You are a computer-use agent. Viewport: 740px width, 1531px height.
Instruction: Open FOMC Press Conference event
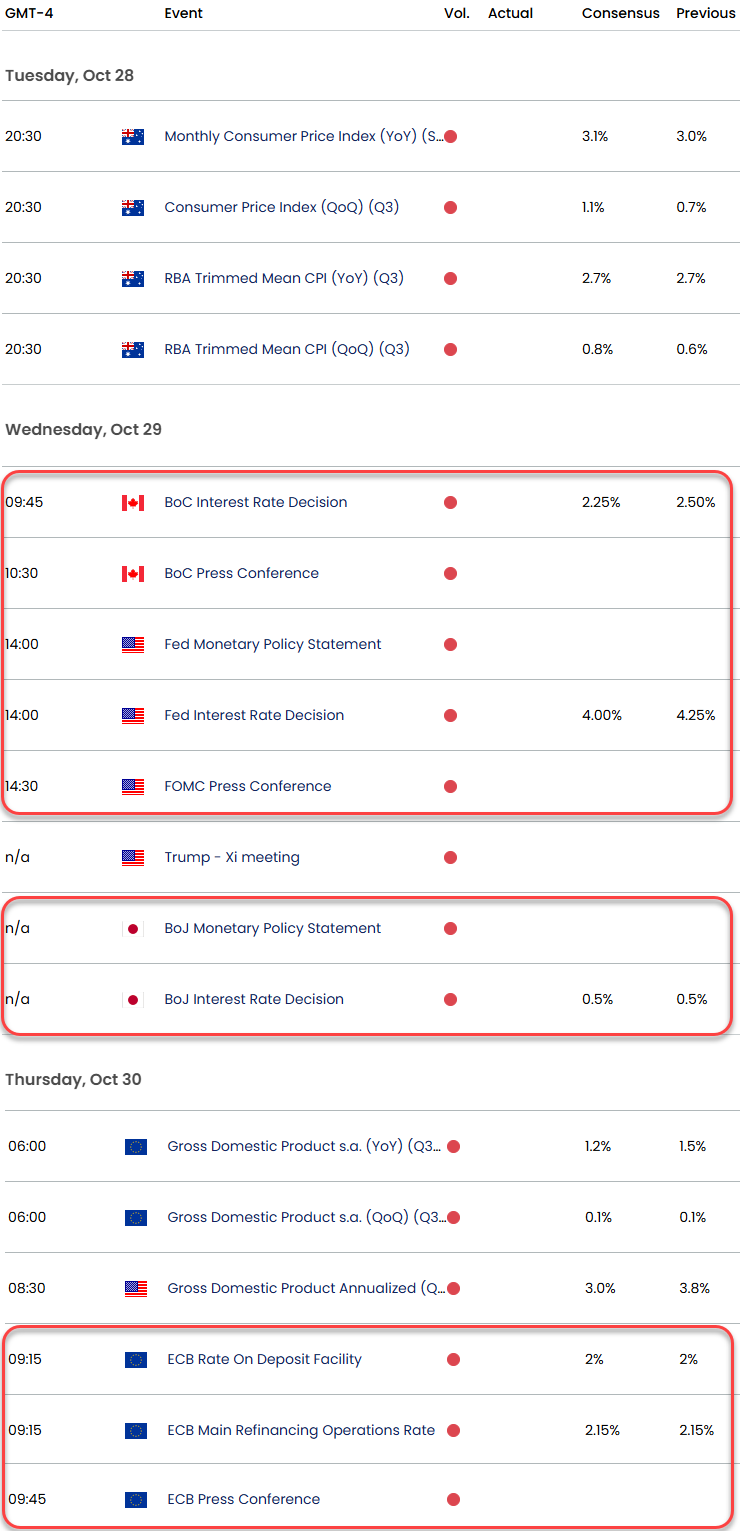(x=248, y=787)
